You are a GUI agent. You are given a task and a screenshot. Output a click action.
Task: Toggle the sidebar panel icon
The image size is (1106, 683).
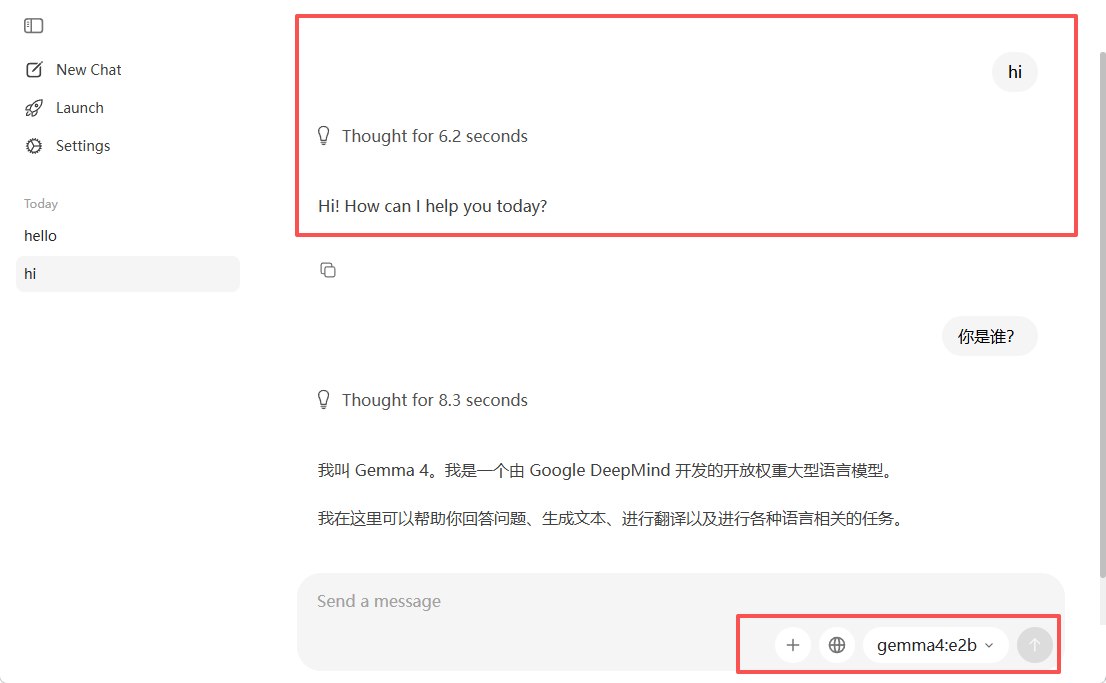click(x=33, y=26)
